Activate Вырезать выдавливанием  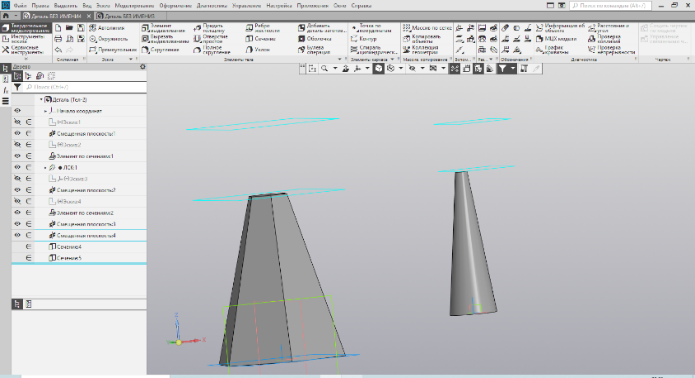tap(165, 39)
